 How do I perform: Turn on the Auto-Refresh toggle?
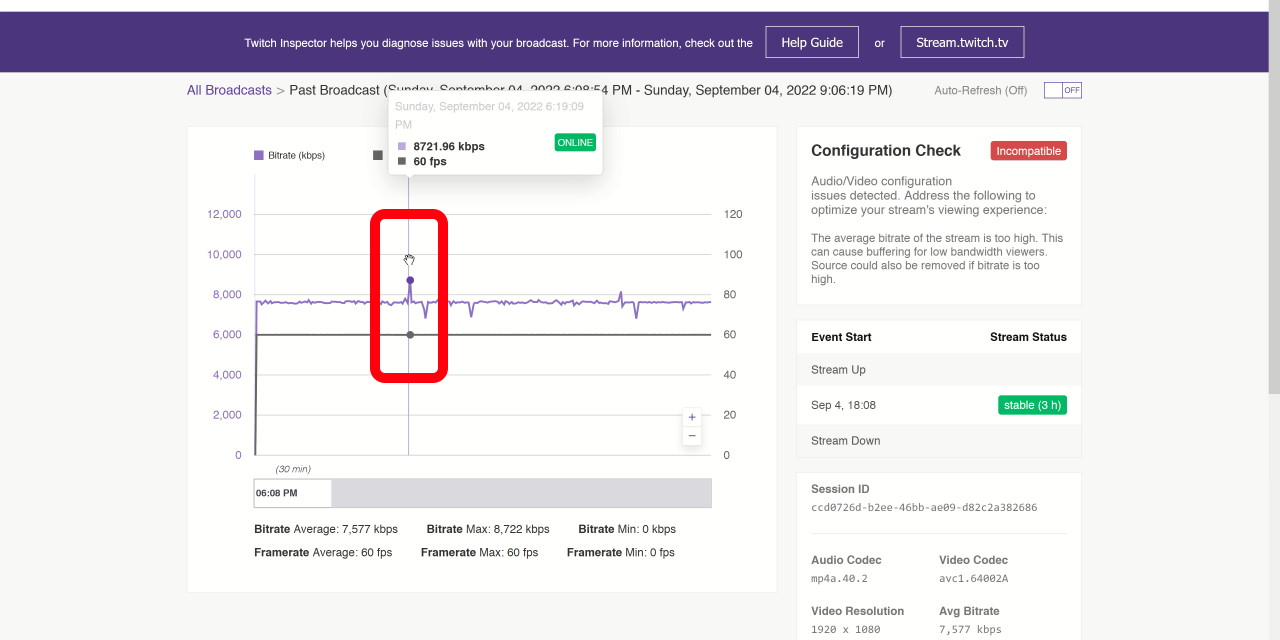tap(1062, 90)
